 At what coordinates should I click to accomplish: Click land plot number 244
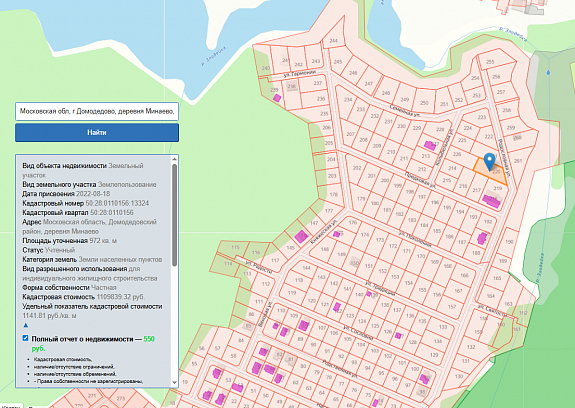click(x=333, y=41)
